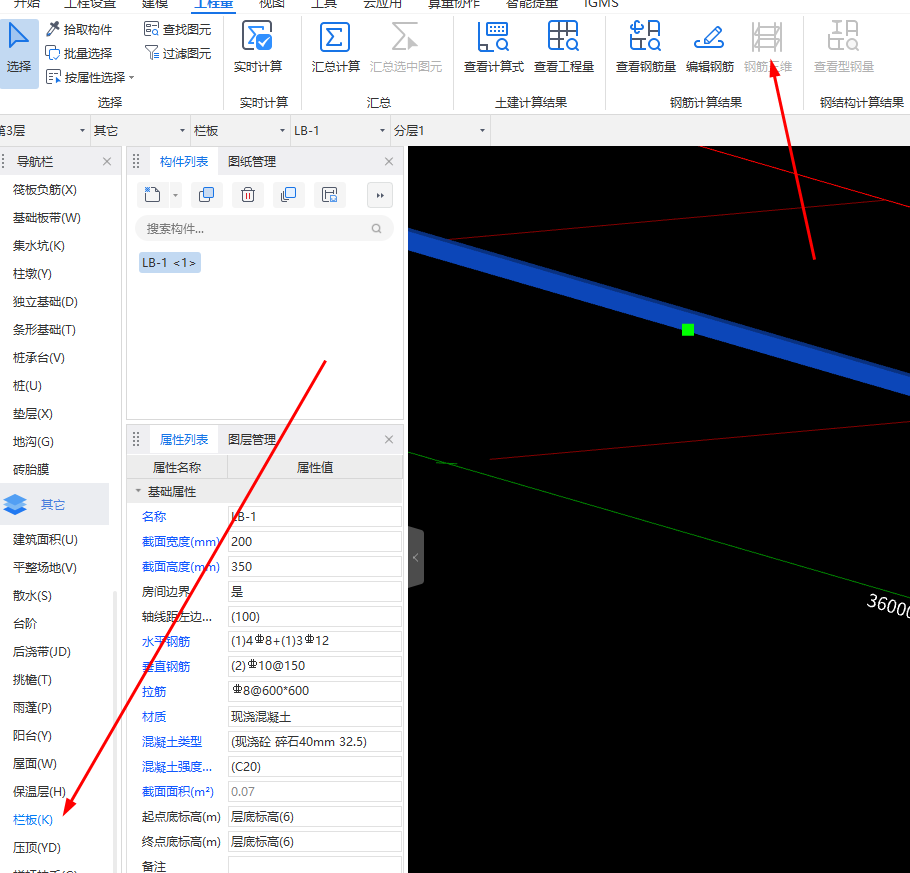910x873 pixels.
Task: Click the 过滤图元 filter tool
Action: 178,53
